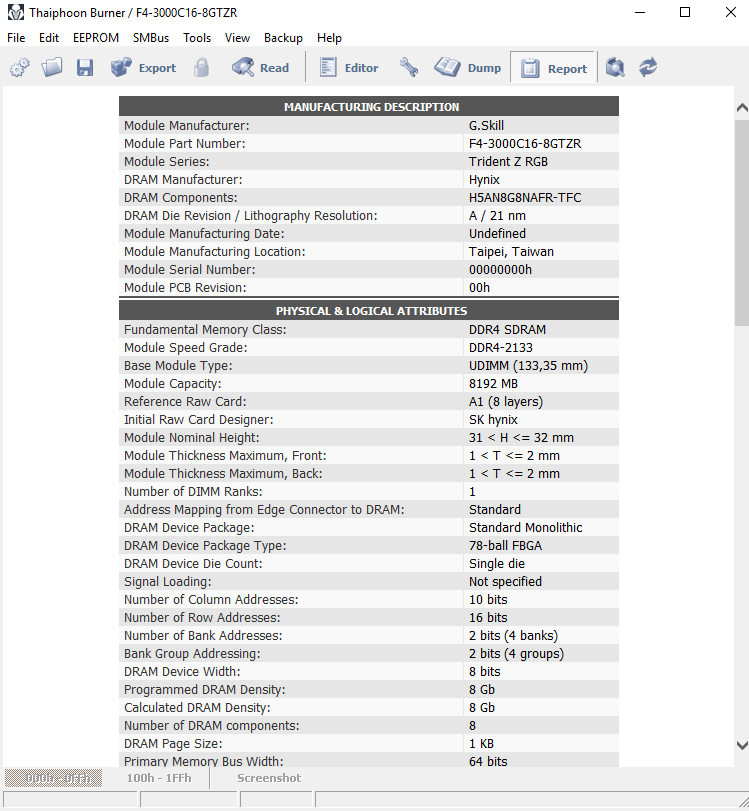749x811 pixels.
Task: Open the View menu
Action: [x=237, y=38]
